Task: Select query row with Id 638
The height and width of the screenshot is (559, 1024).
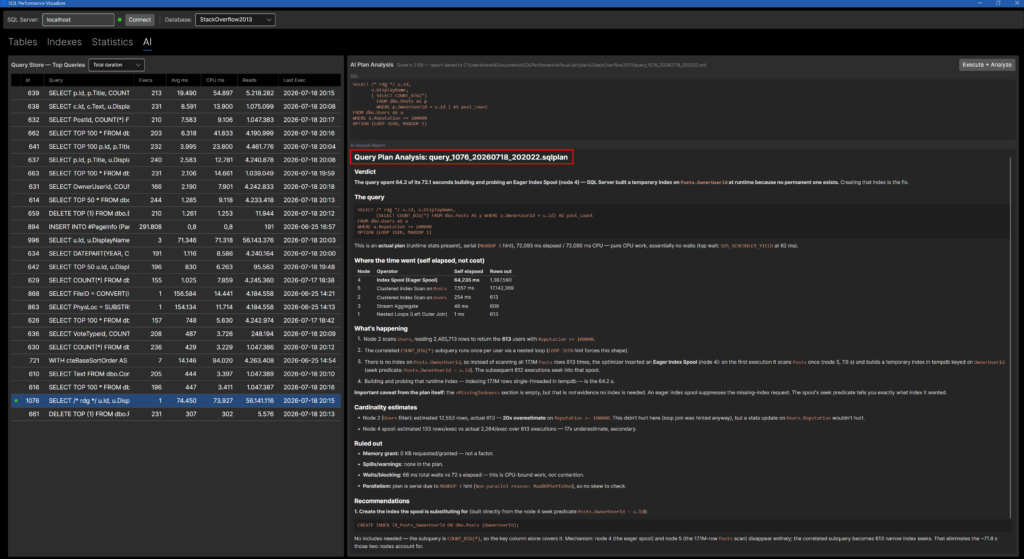Action: [x=176, y=106]
